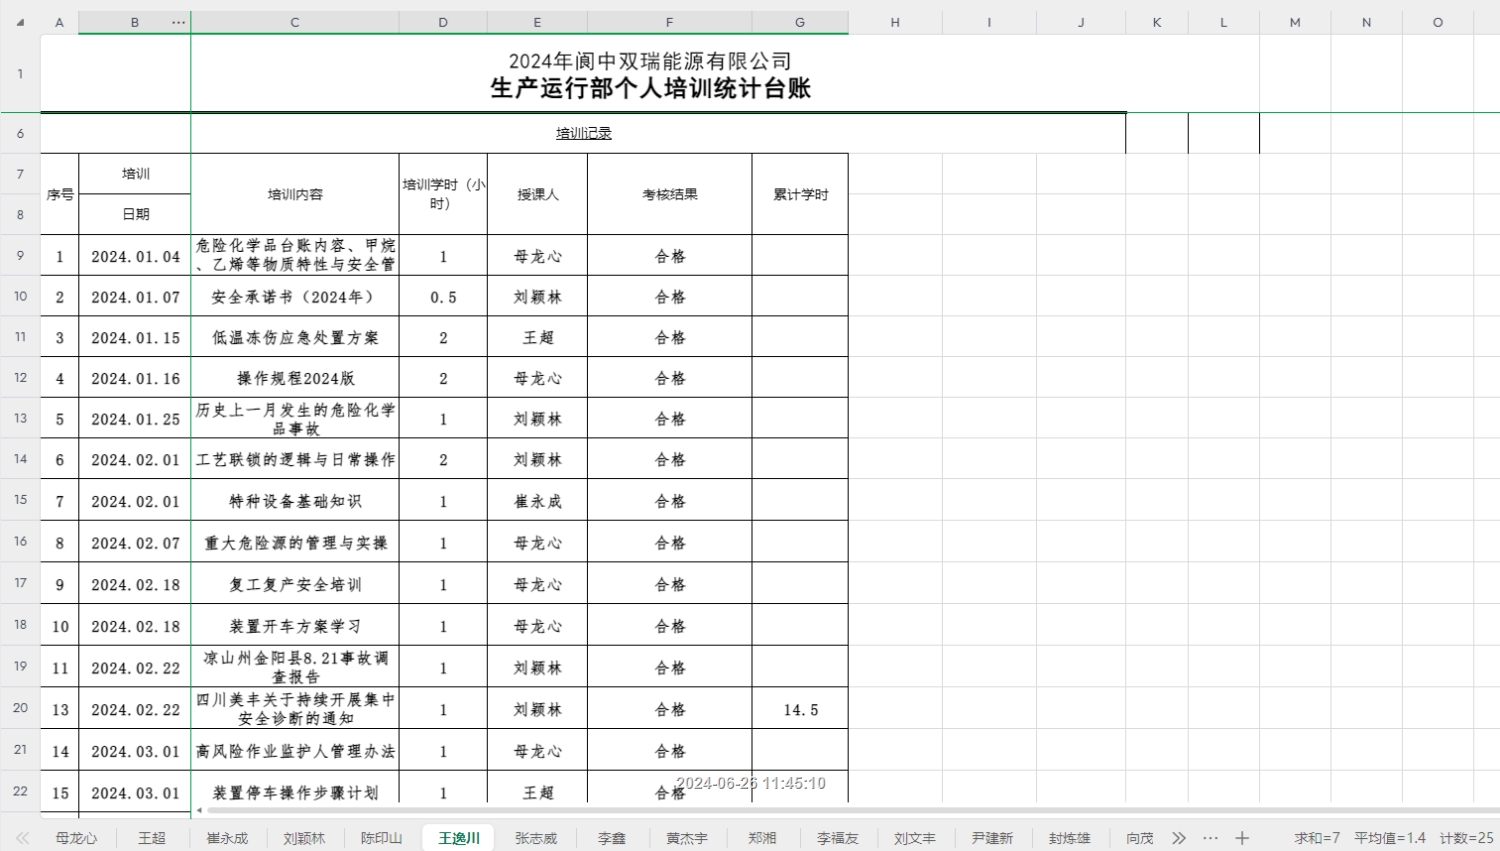Switch to the 母龙心 sheet tab

(77, 838)
